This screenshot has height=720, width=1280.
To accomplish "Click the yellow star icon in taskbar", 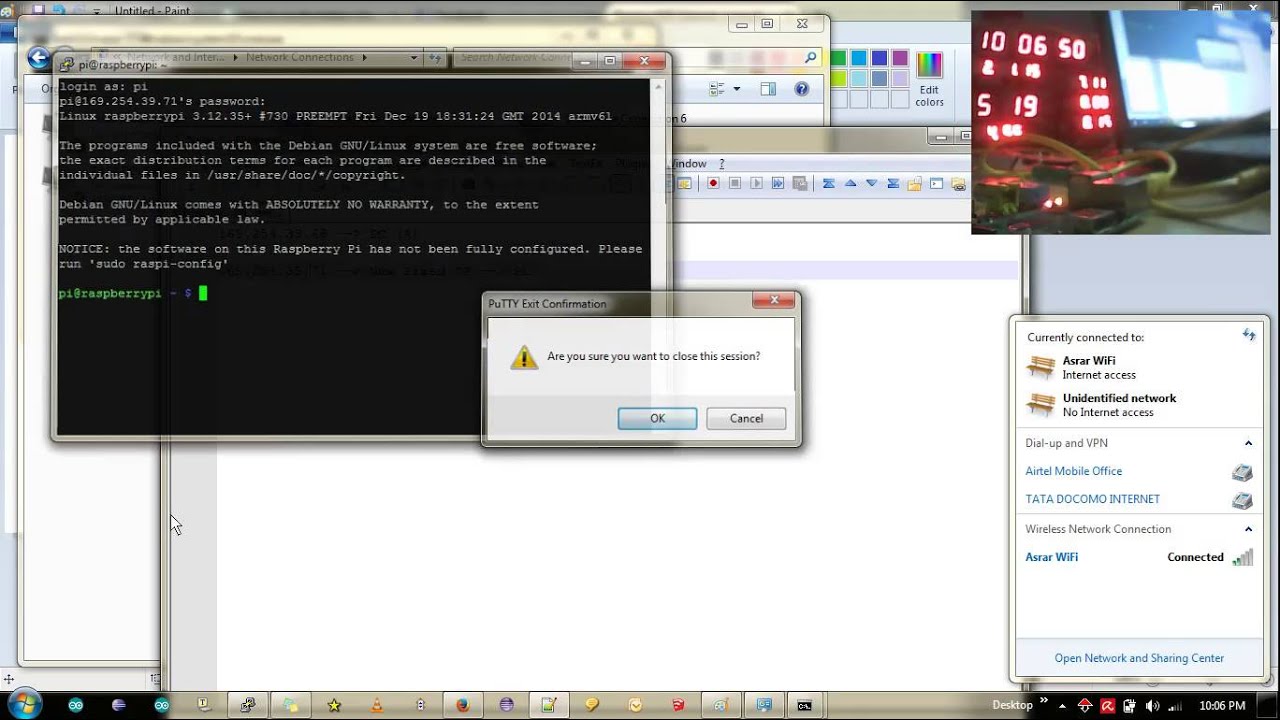I will click(334, 705).
